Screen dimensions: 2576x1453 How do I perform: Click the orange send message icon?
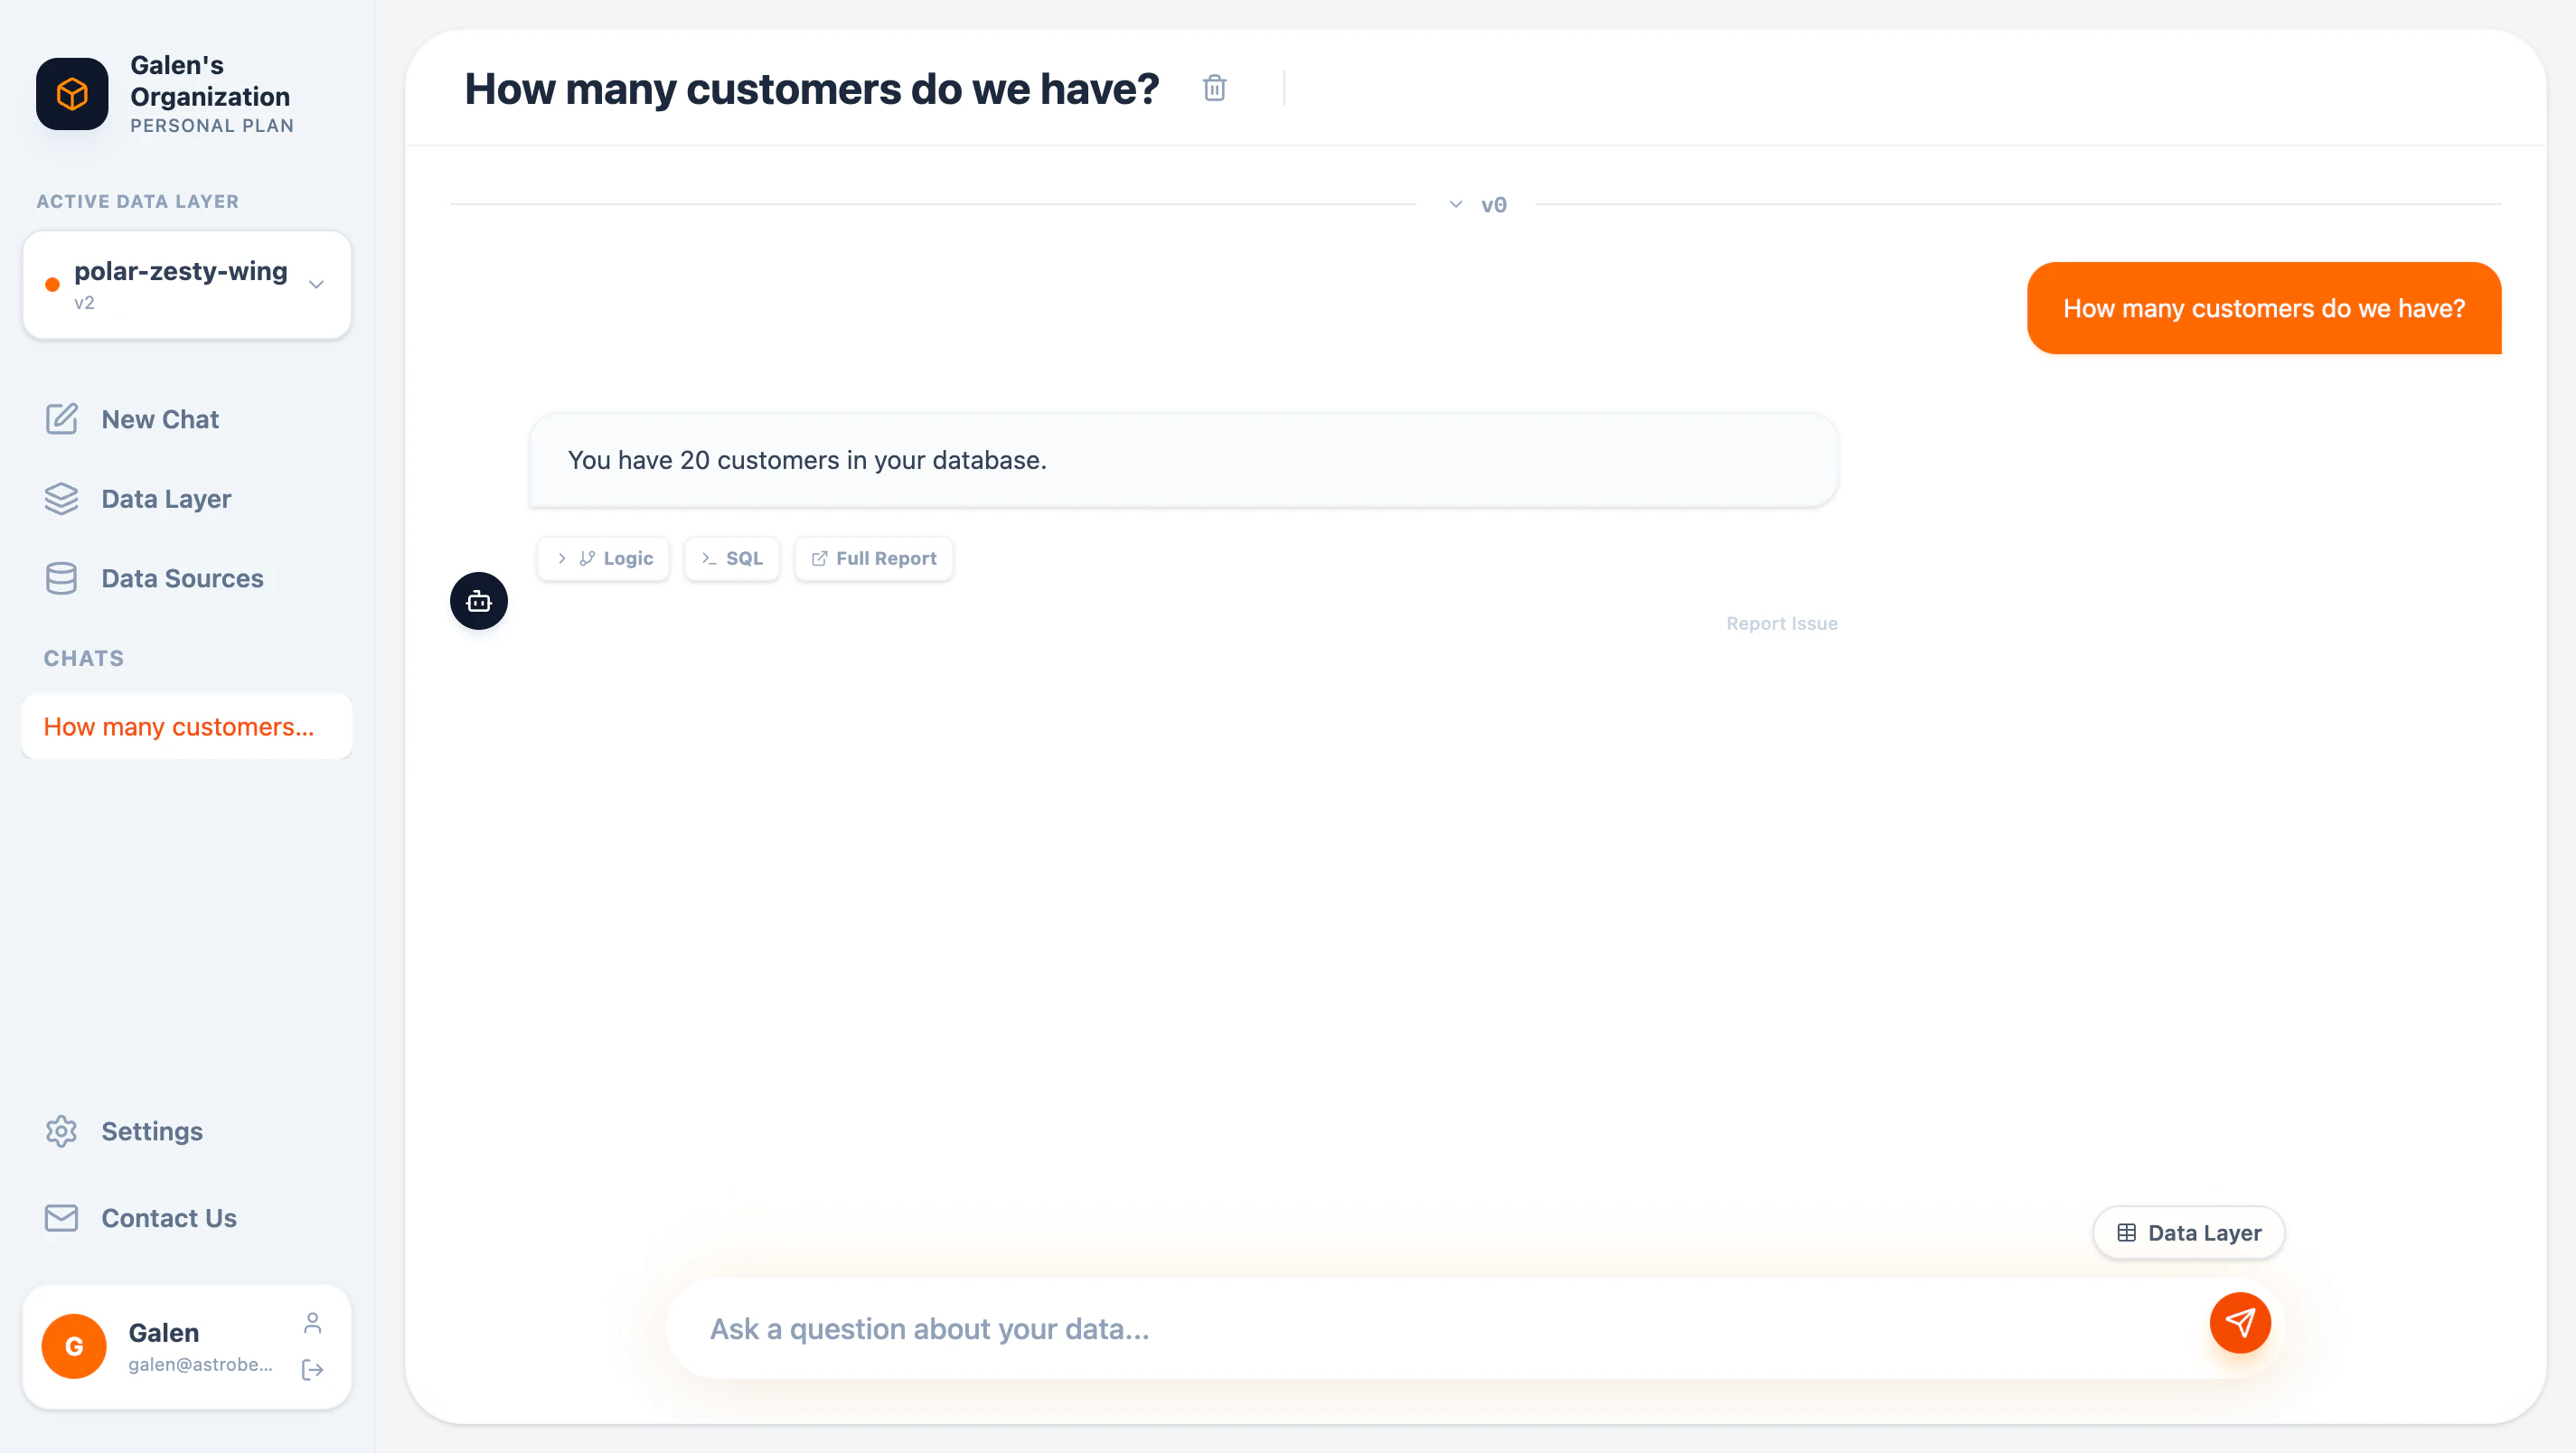2240,1323
